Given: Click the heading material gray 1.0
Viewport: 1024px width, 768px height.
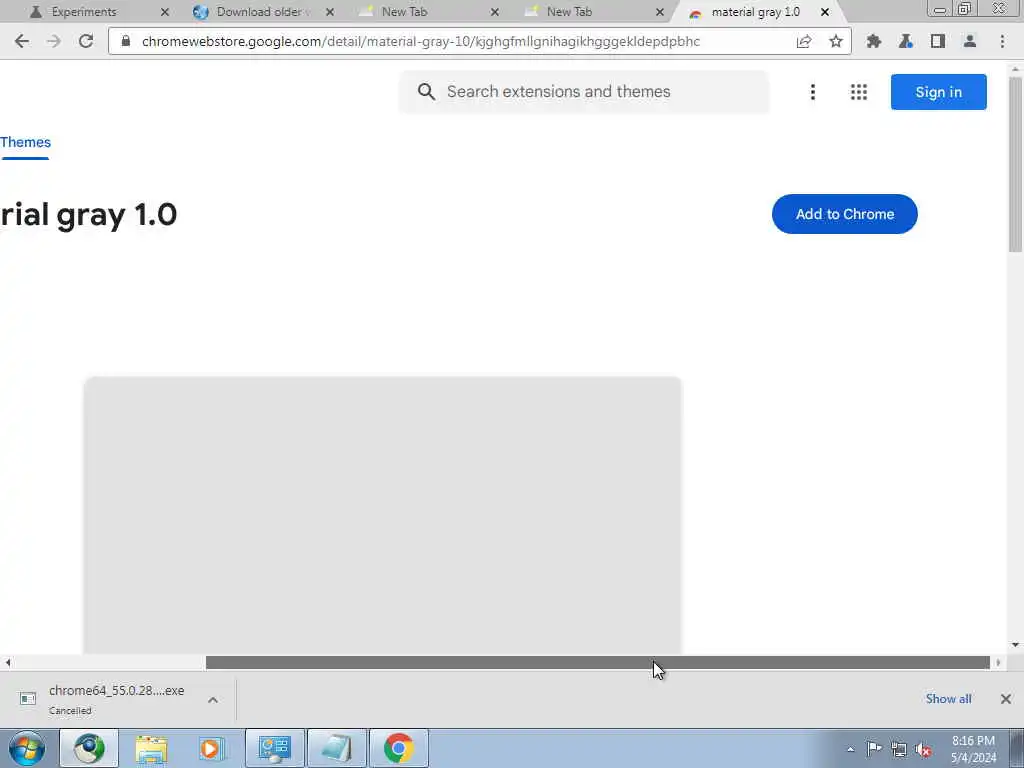Looking at the screenshot, I should (x=89, y=214).
